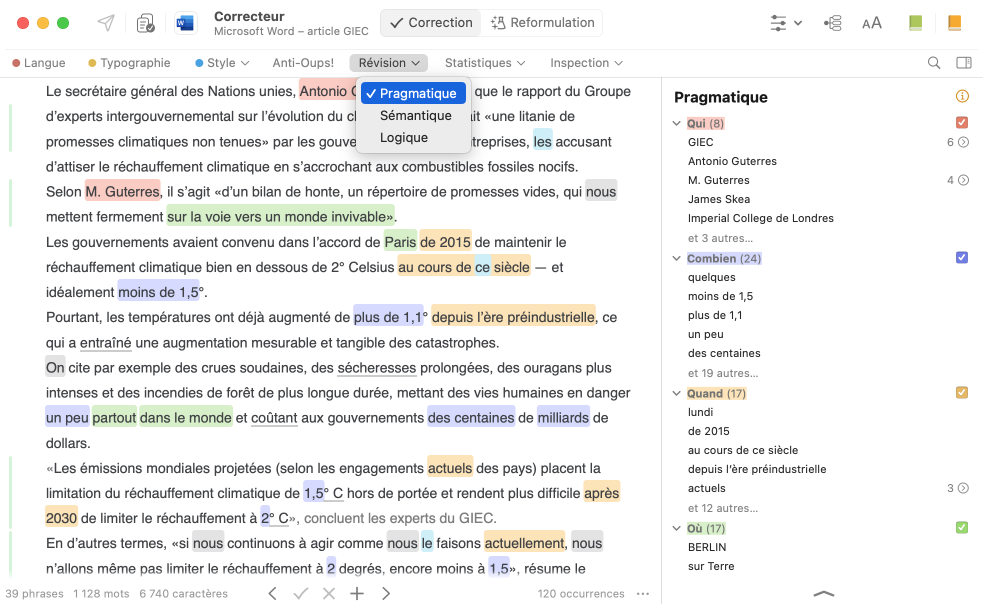Uncheck the Qui category checkbox

(x=962, y=123)
